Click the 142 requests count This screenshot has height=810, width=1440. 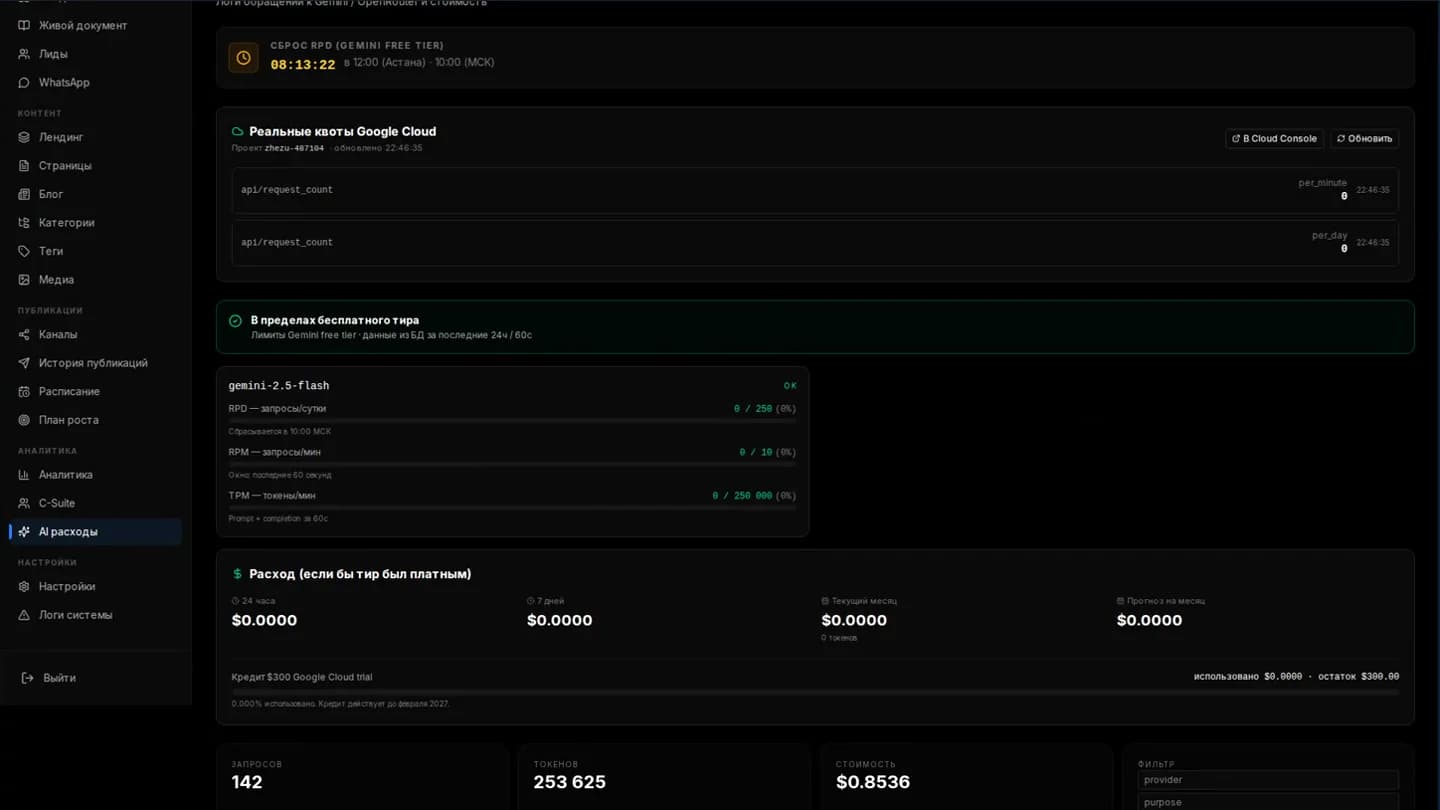click(x=247, y=782)
